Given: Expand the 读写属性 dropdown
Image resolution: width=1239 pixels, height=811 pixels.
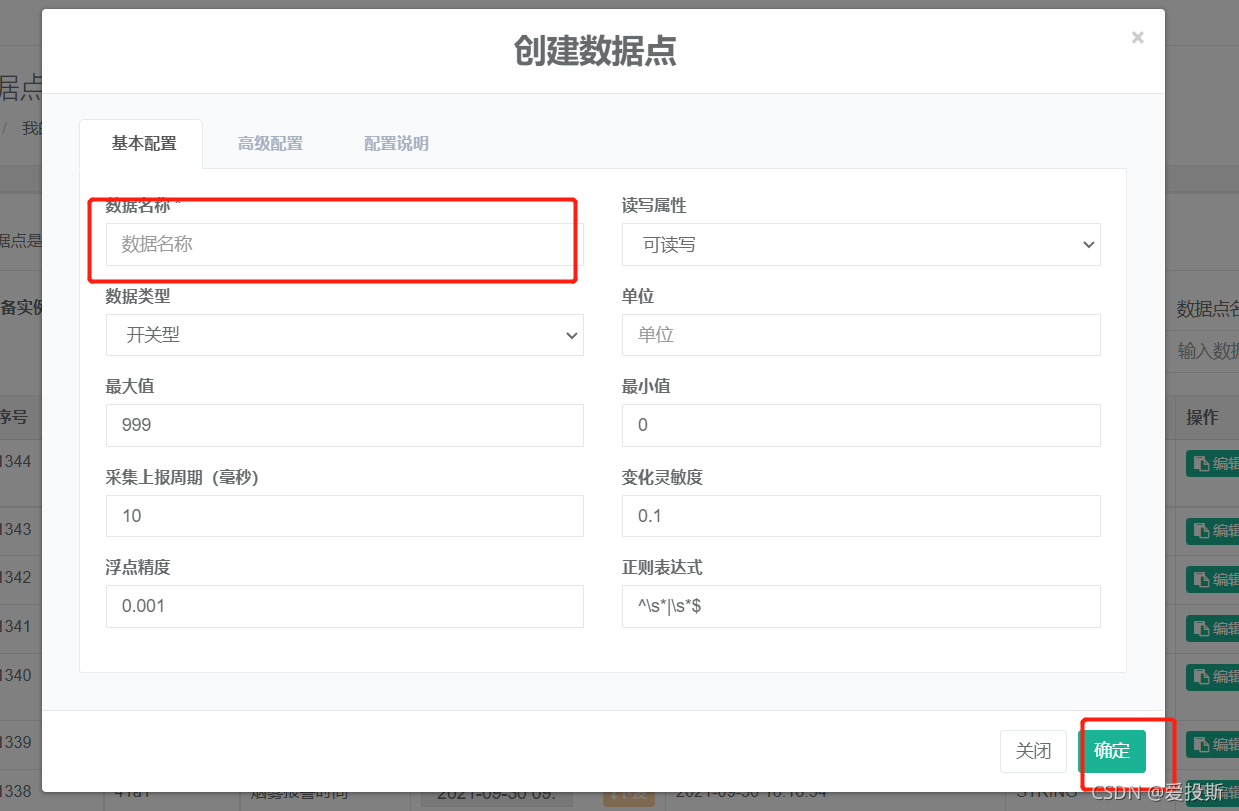Looking at the screenshot, I should click(x=860, y=244).
